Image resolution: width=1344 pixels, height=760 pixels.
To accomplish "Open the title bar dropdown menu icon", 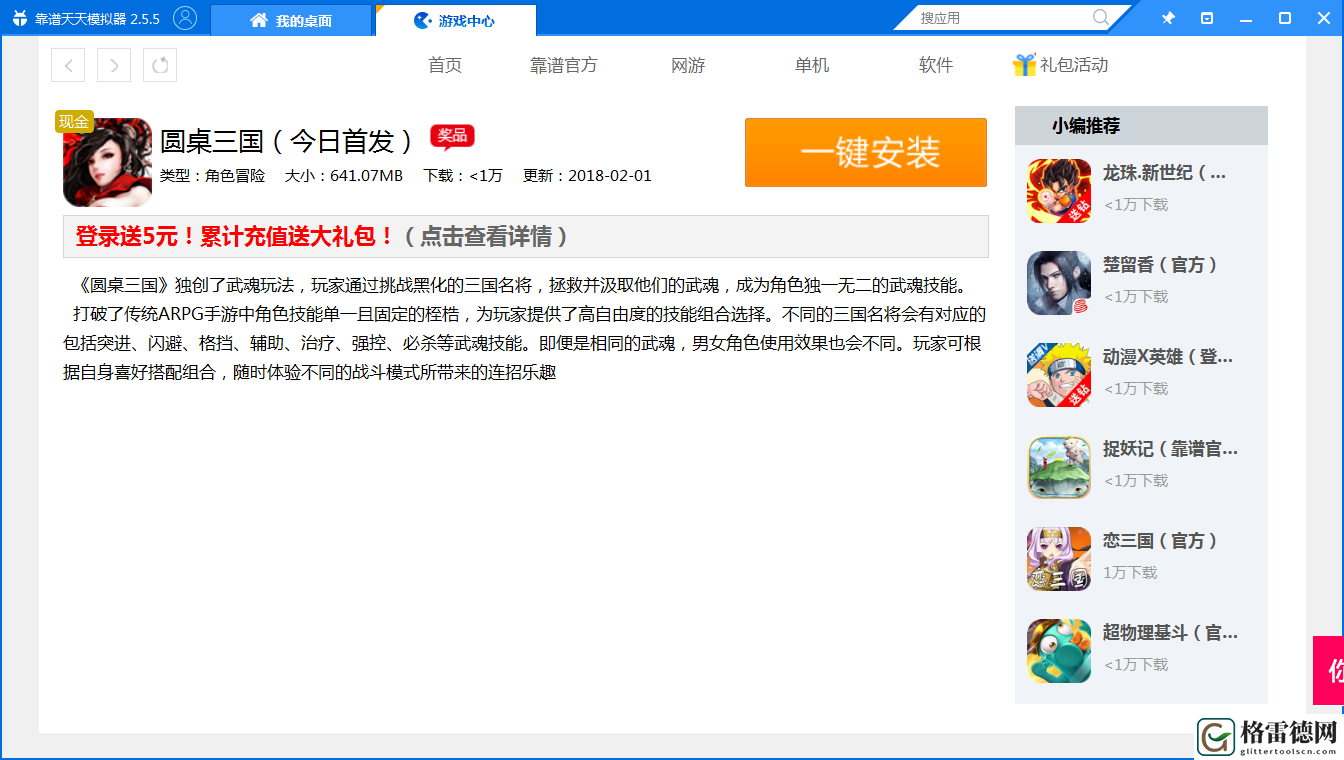I will (x=1207, y=18).
